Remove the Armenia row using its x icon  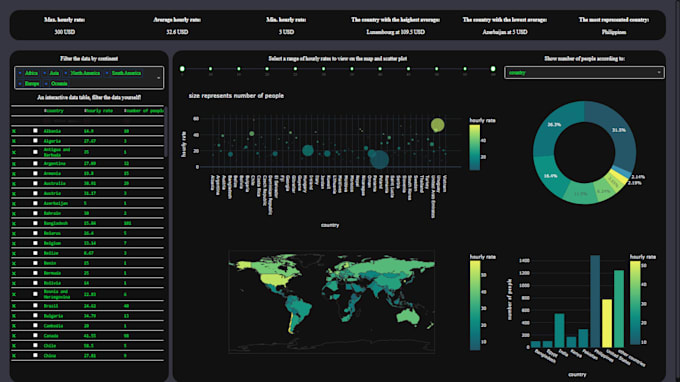(x=14, y=173)
